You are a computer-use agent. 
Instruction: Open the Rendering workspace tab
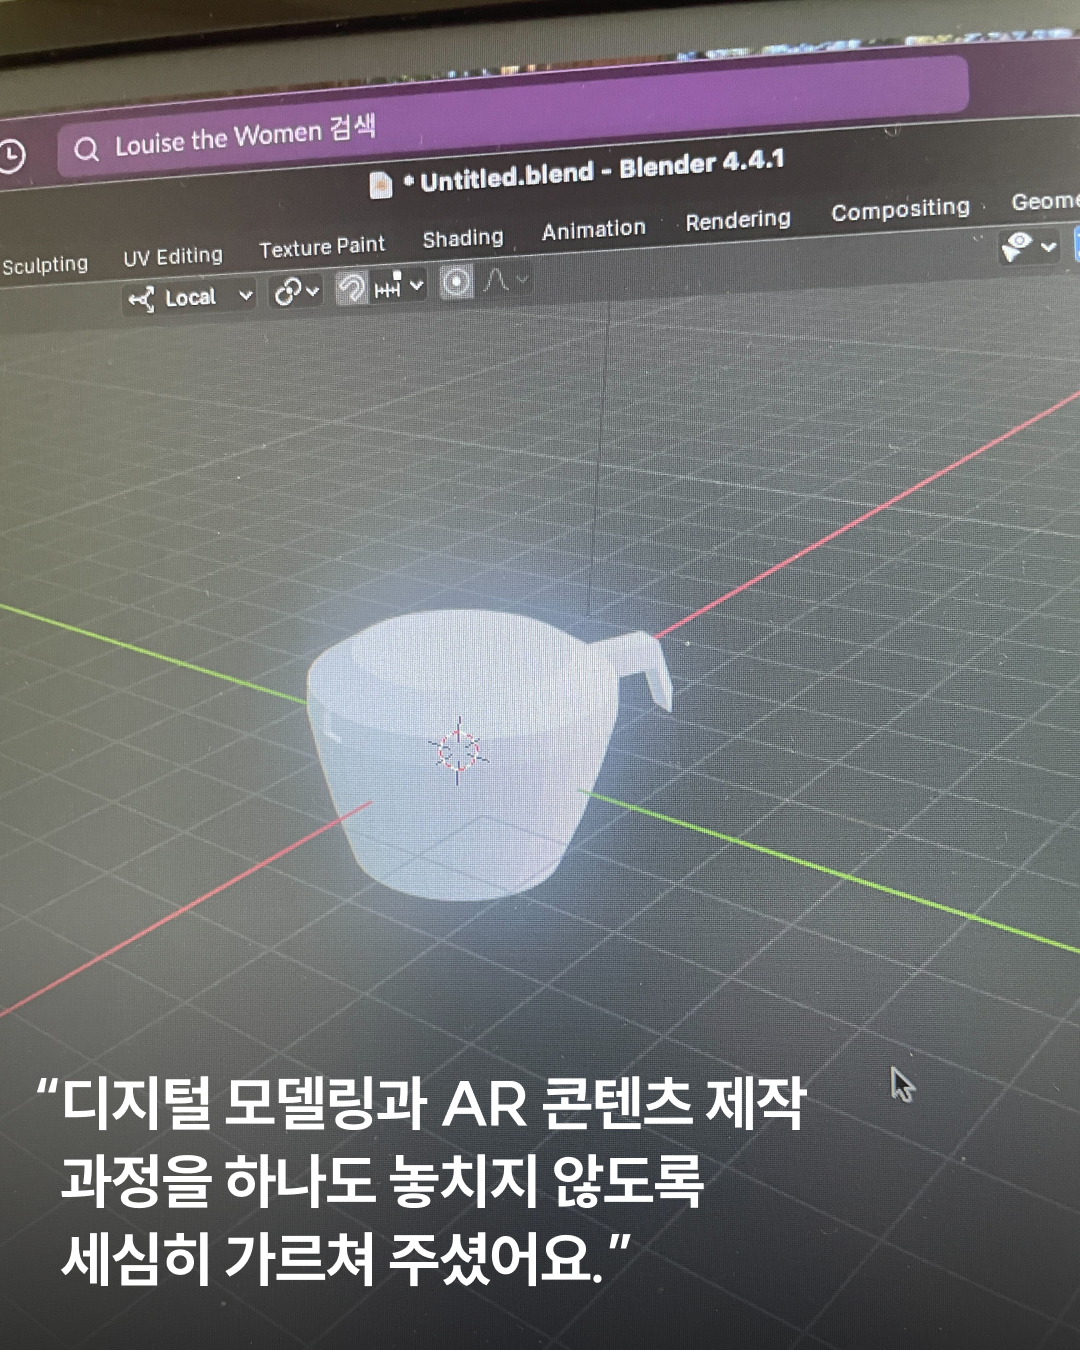738,220
